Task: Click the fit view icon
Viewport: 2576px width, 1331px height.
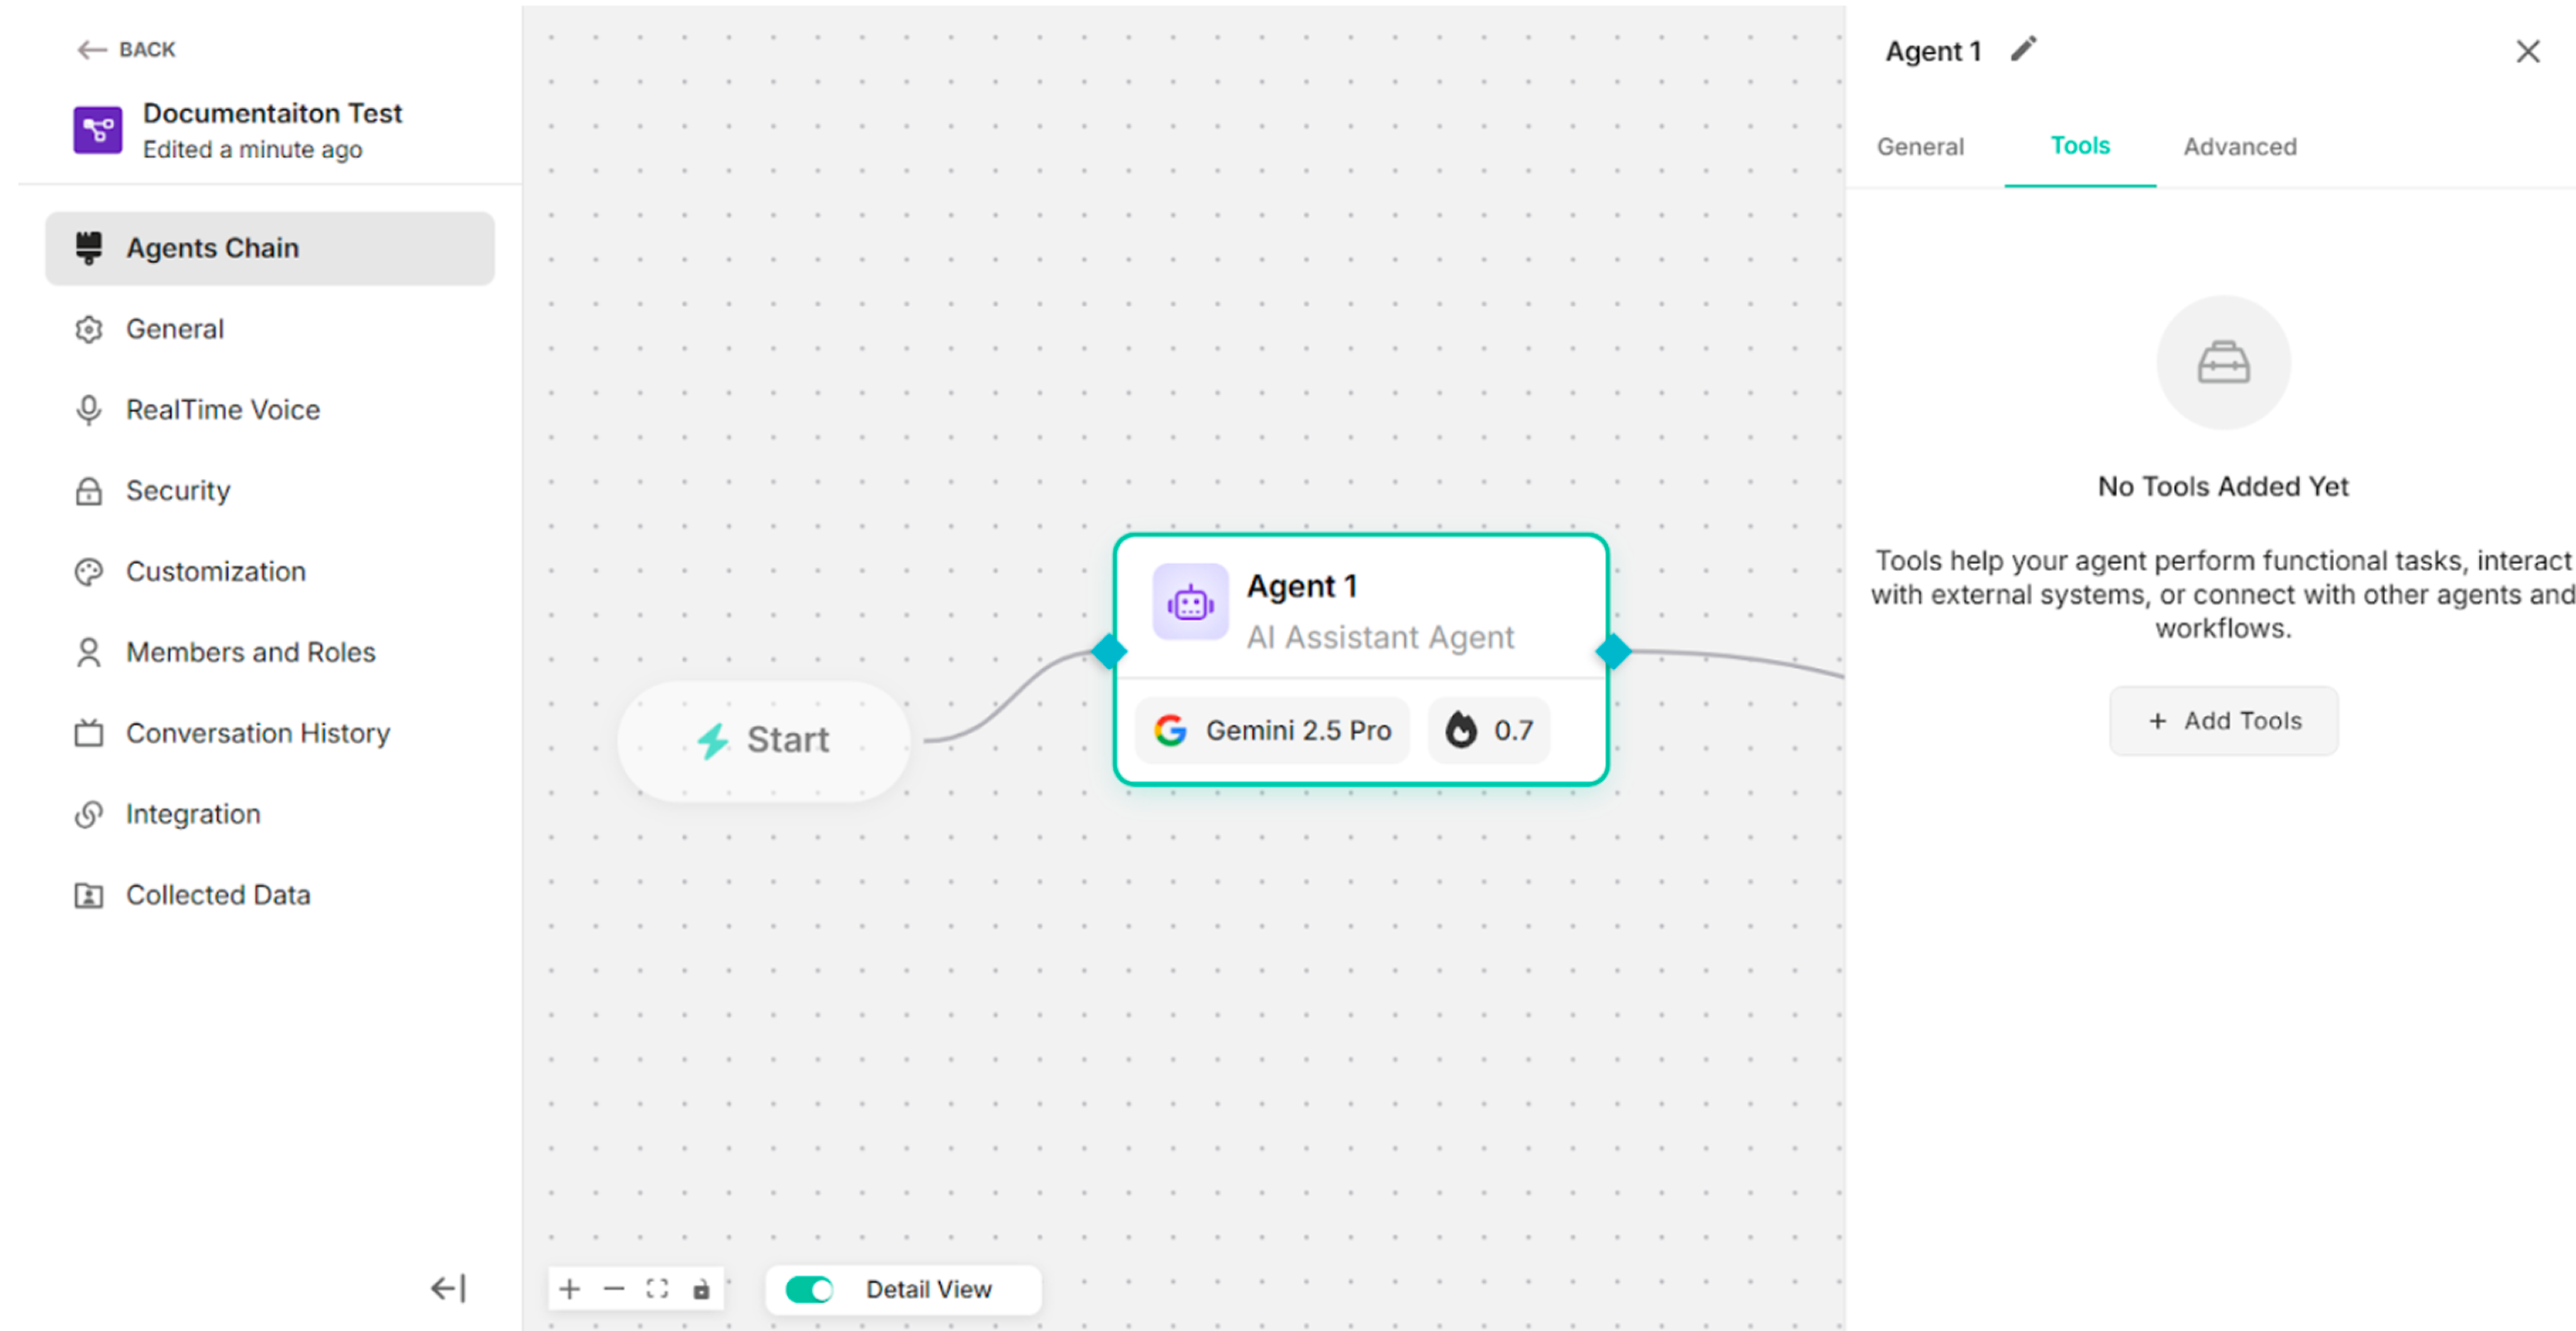Action: pyautogui.click(x=657, y=1289)
